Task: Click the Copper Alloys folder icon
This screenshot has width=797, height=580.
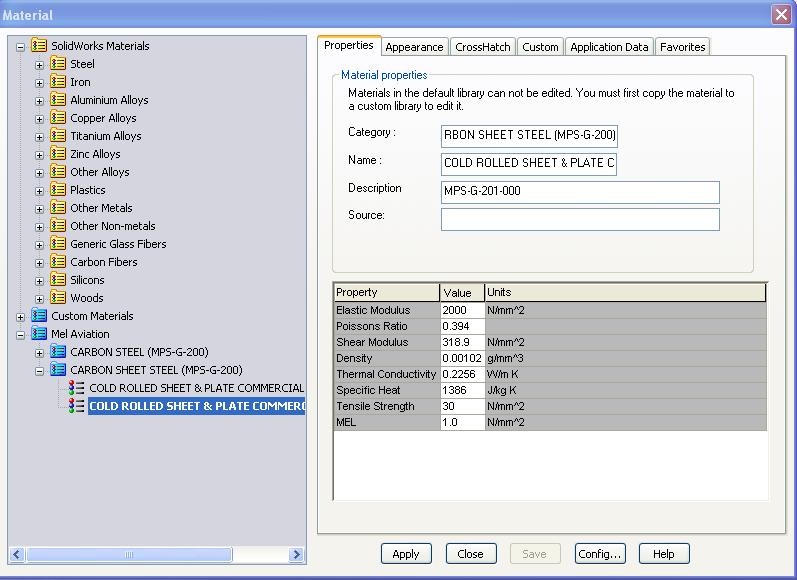Action: click(58, 118)
